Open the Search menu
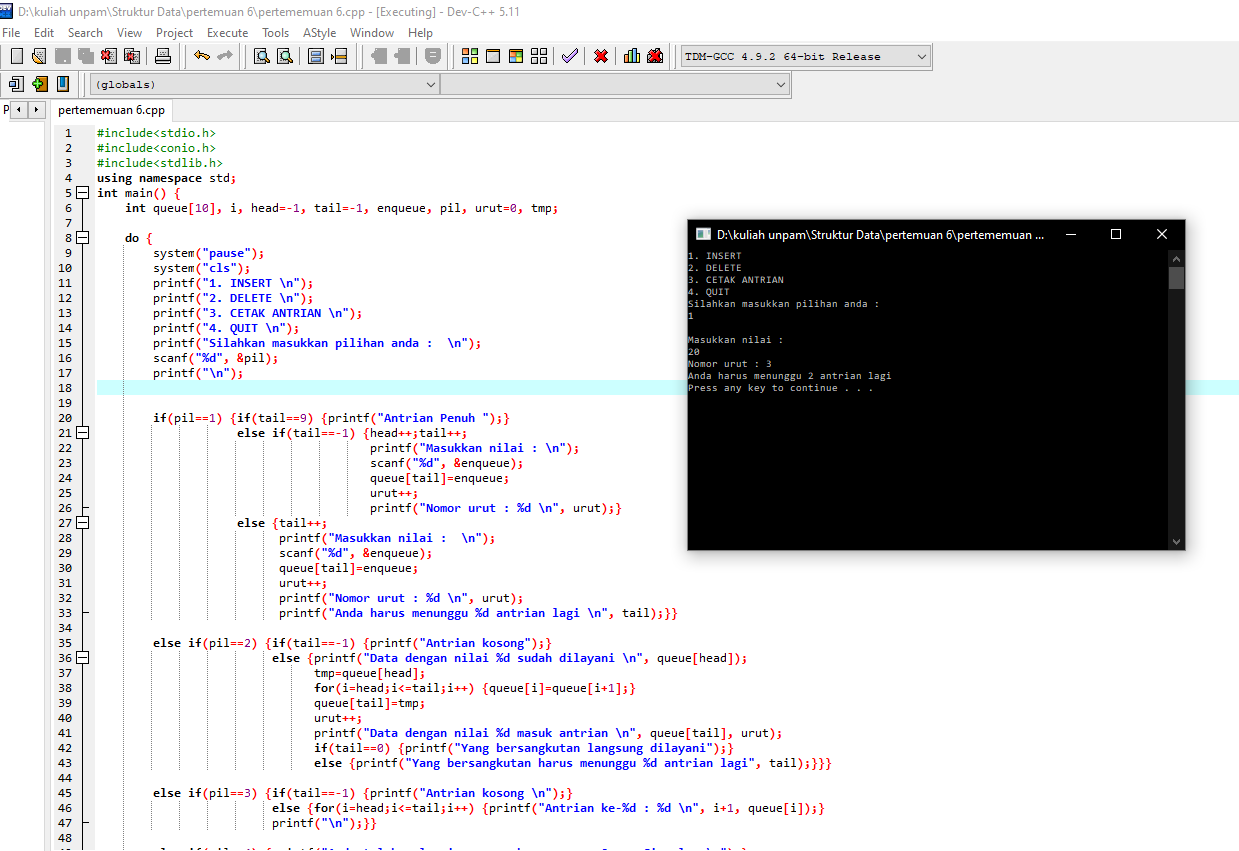Image resolution: width=1239 pixels, height=851 pixels. pyautogui.click(x=85, y=33)
